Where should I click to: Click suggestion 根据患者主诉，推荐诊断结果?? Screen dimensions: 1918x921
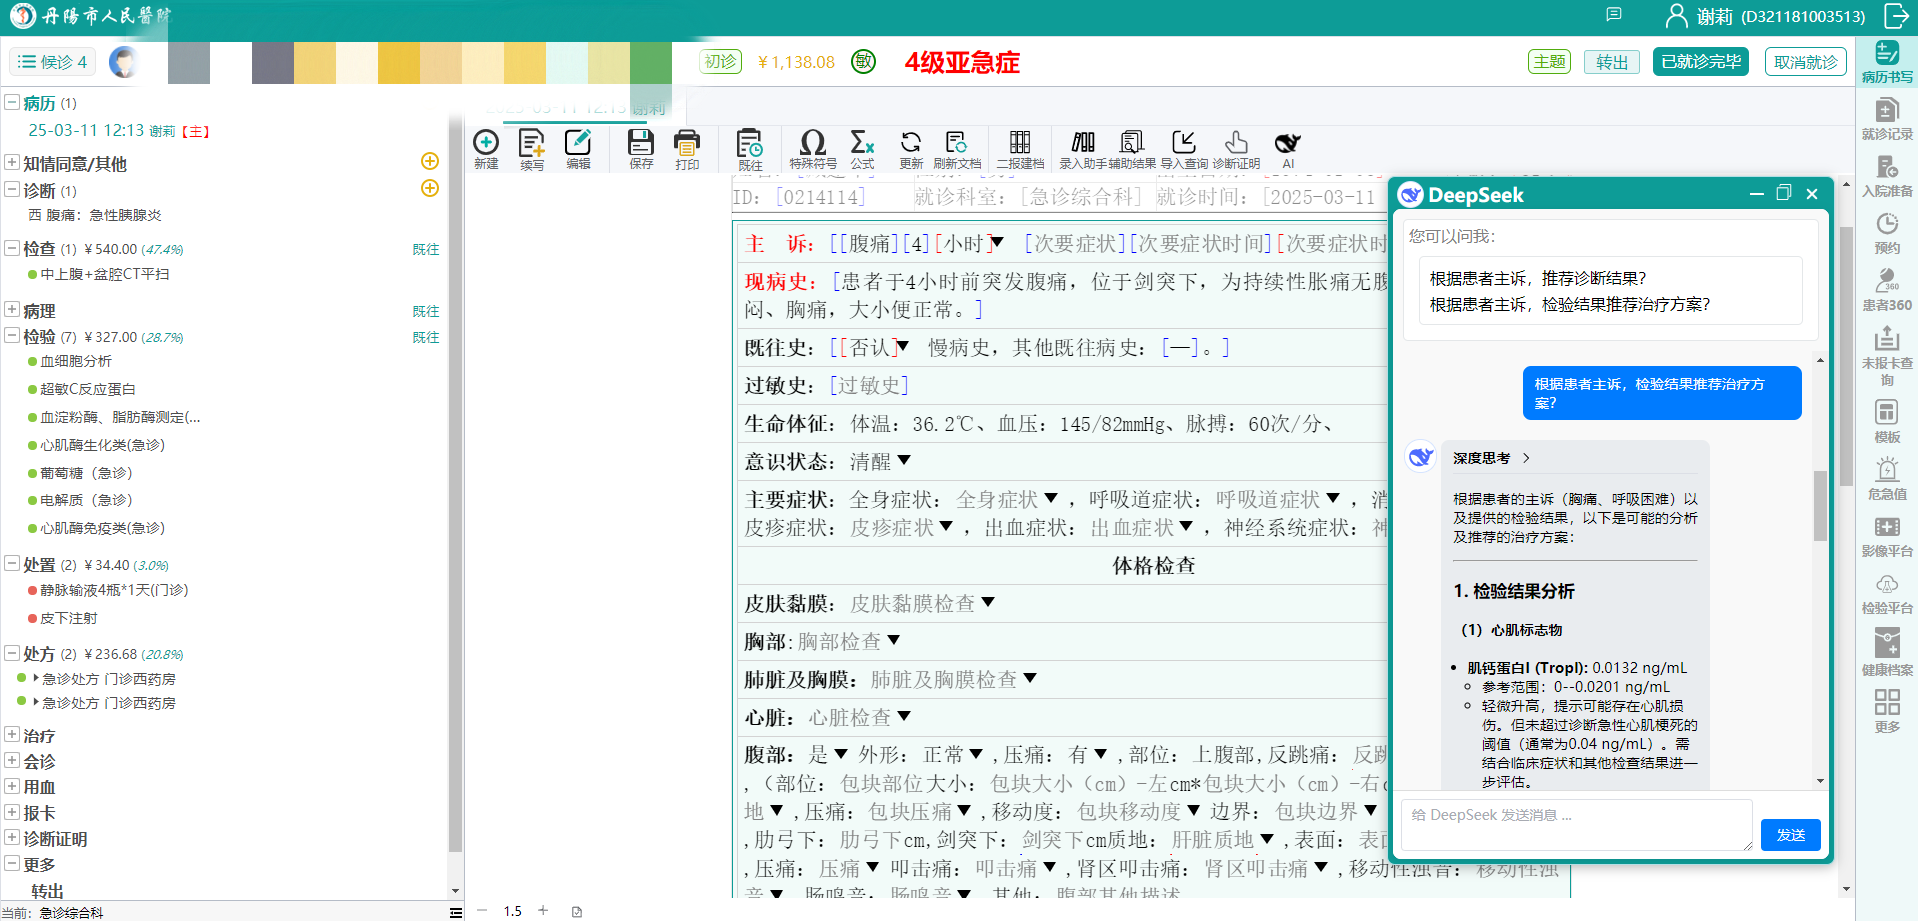tap(1538, 278)
